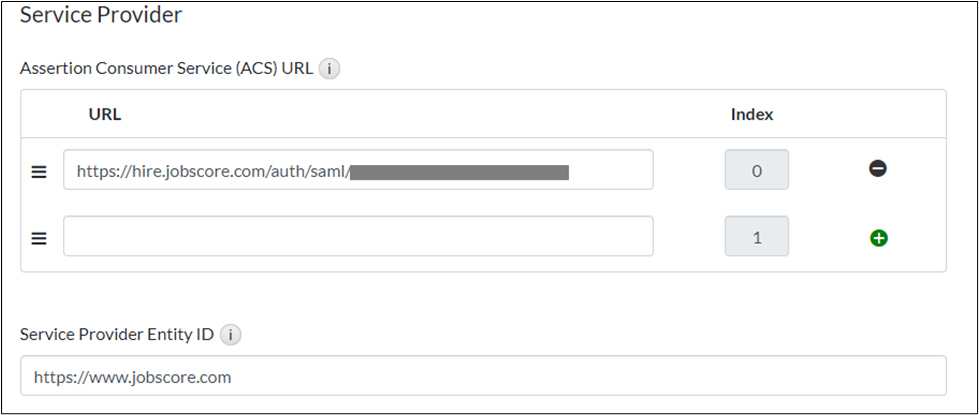The image size is (979, 415).
Task: Remove the first ACS URL with the minus icon
Action: pyautogui.click(x=878, y=169)
